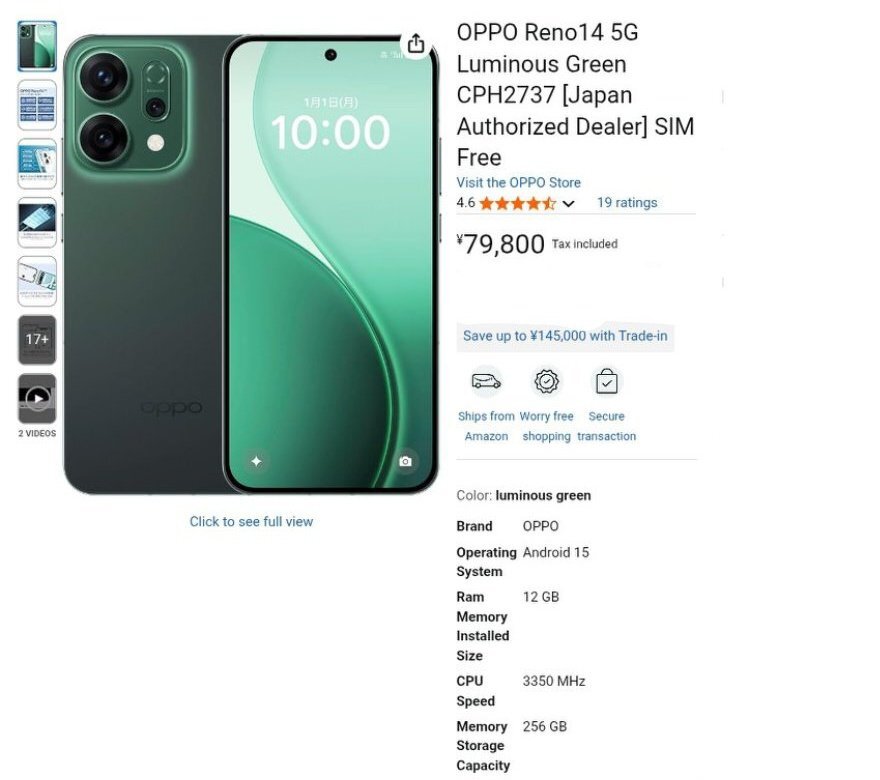Play the product video thumbnail
Screen dimensions: 880x780
[x=37, y=398]
